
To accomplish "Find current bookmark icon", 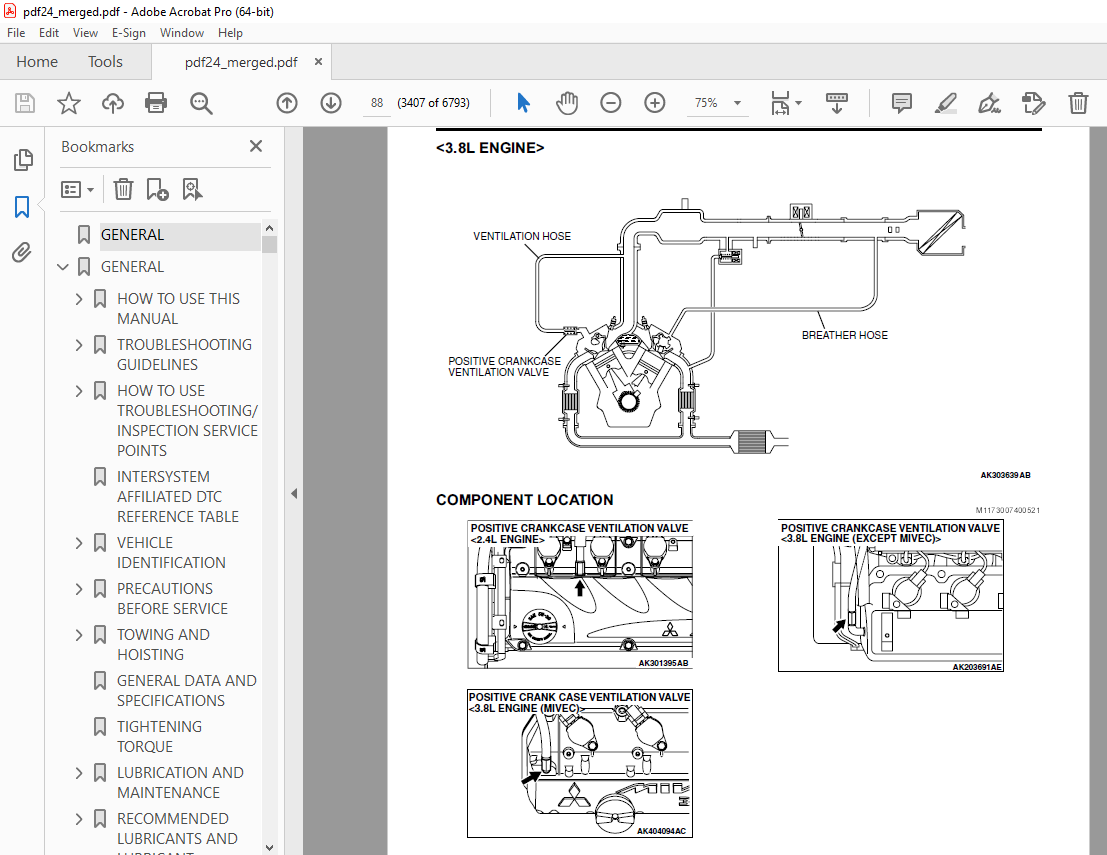I will 192,189.
